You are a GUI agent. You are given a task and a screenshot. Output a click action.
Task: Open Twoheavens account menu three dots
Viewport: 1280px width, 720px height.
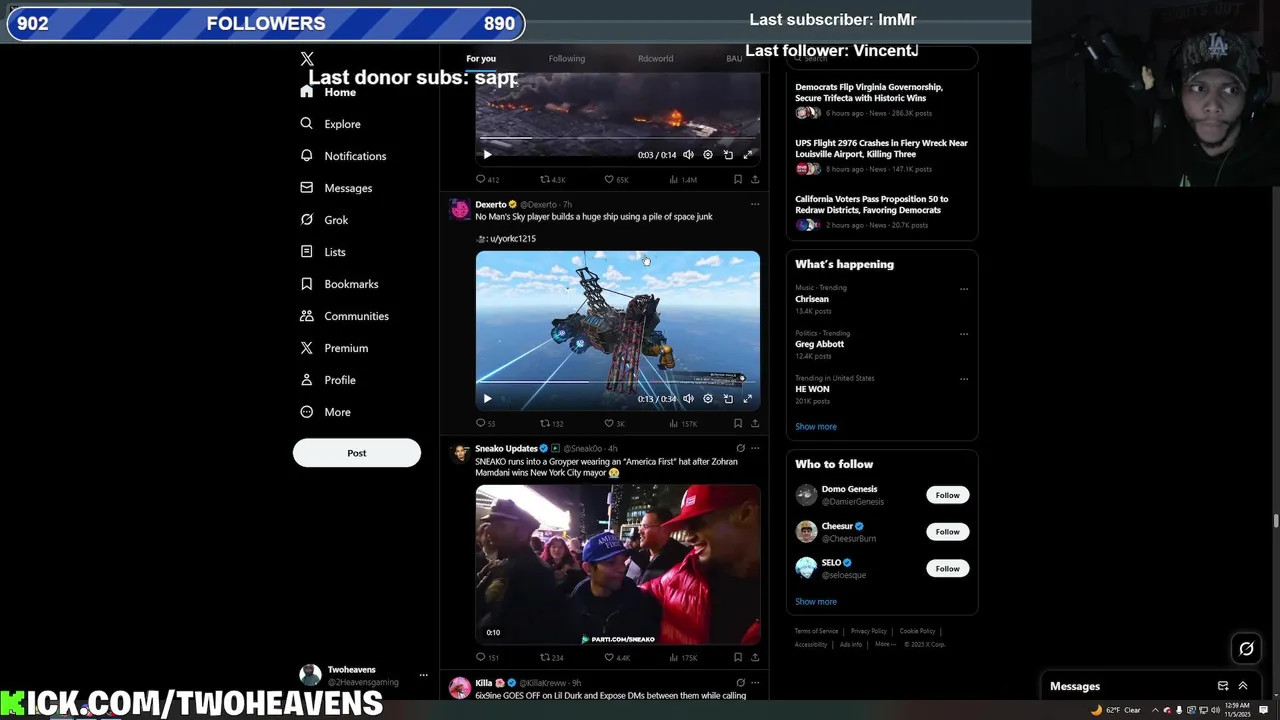(x=423, y=675)
